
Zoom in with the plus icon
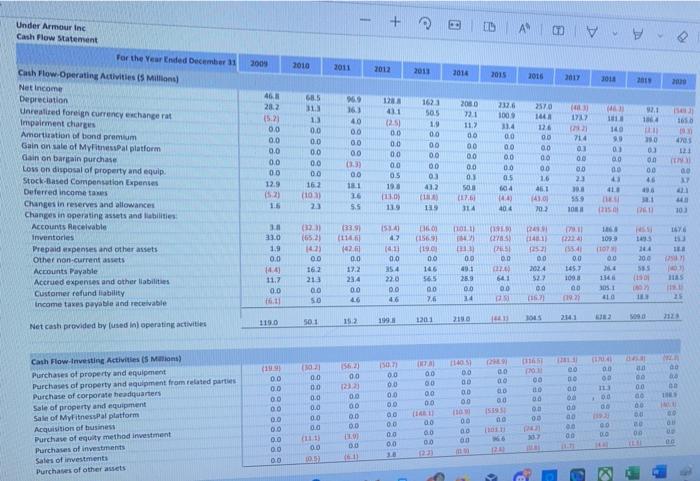(395, 21)
